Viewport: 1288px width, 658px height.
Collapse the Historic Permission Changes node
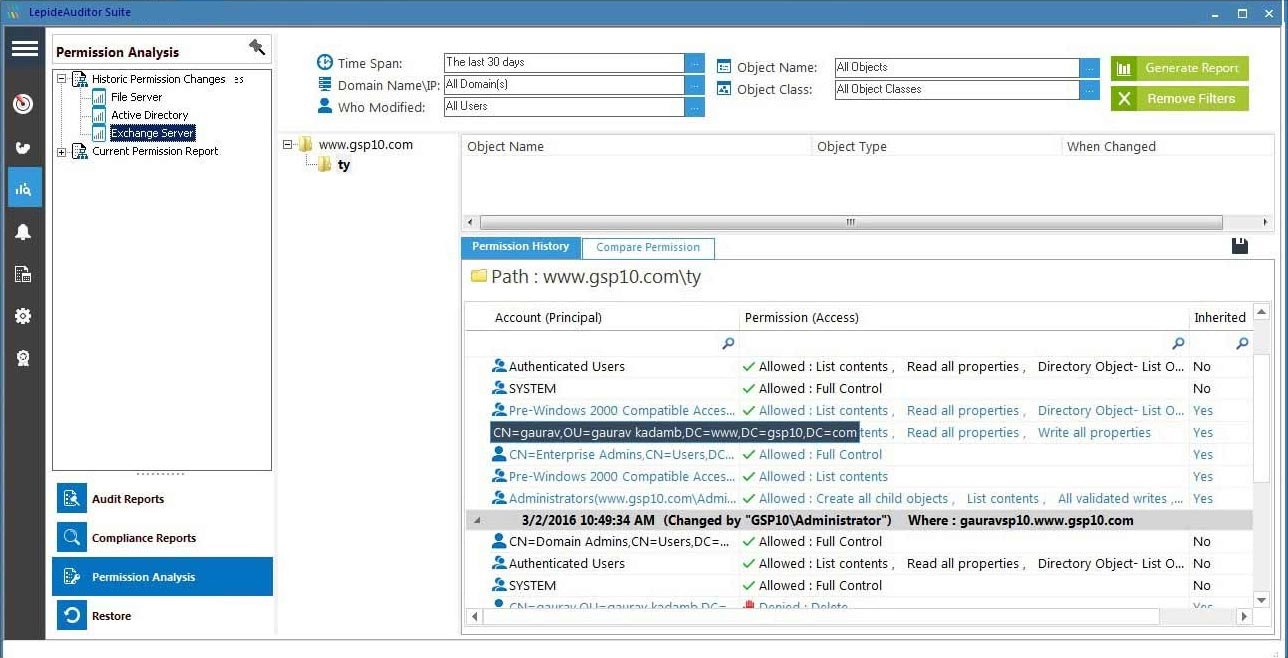click(x=61, y=78)
